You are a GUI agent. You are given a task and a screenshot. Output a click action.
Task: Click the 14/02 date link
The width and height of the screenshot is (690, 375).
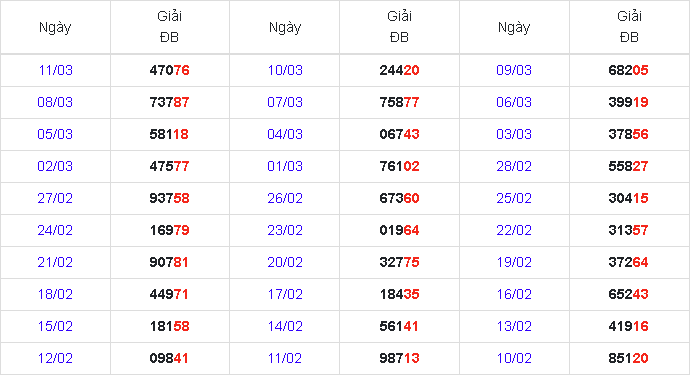[285, 327]
